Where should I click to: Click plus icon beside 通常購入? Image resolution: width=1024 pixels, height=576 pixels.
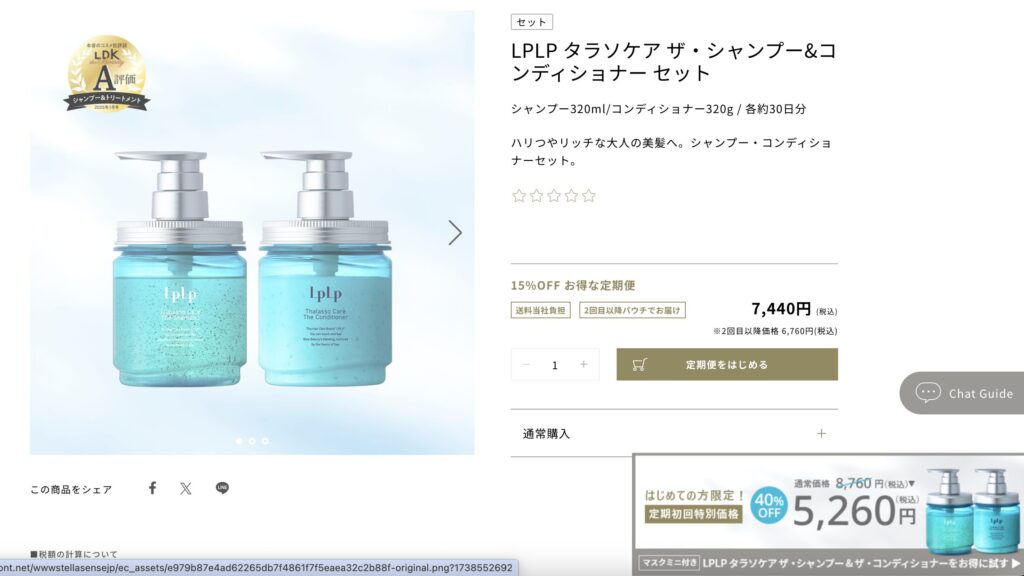pyautogui.click(x=822, y=434)
